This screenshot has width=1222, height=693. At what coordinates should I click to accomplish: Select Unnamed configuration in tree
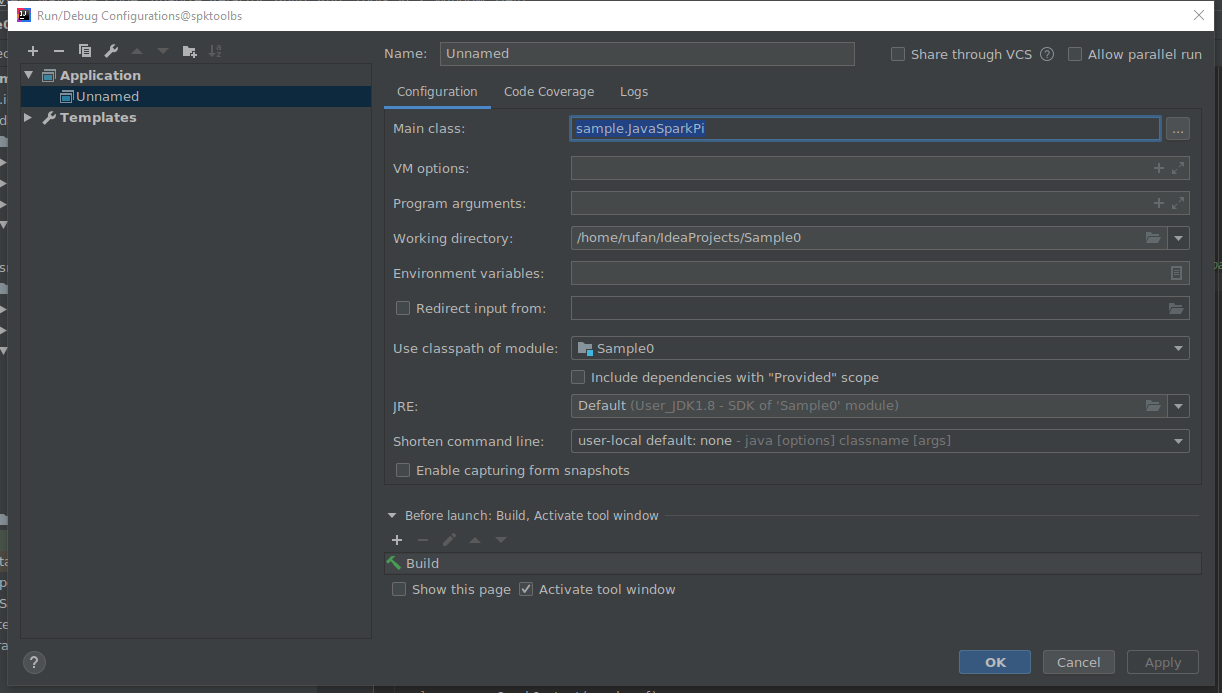coord(196,96)
